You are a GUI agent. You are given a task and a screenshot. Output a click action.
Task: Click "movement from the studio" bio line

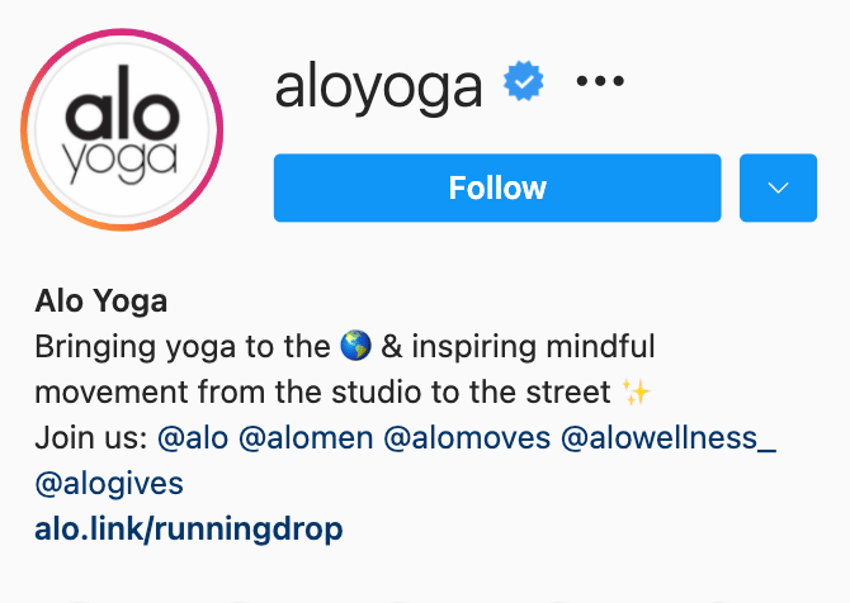pos(228,392)
